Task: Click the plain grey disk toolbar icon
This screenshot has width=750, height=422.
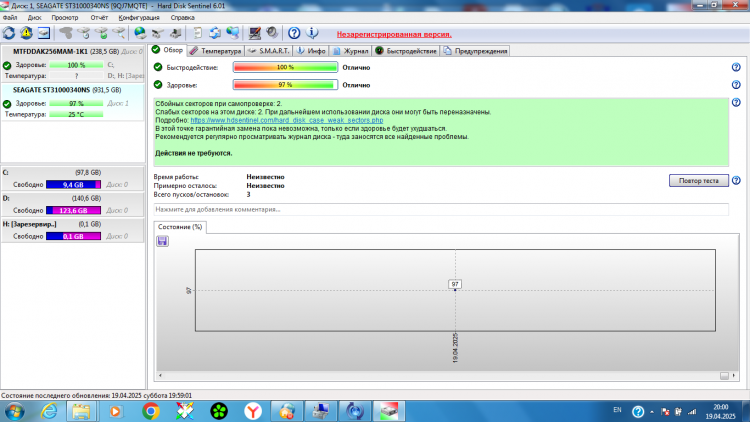Action: click(x=66, y=33)
